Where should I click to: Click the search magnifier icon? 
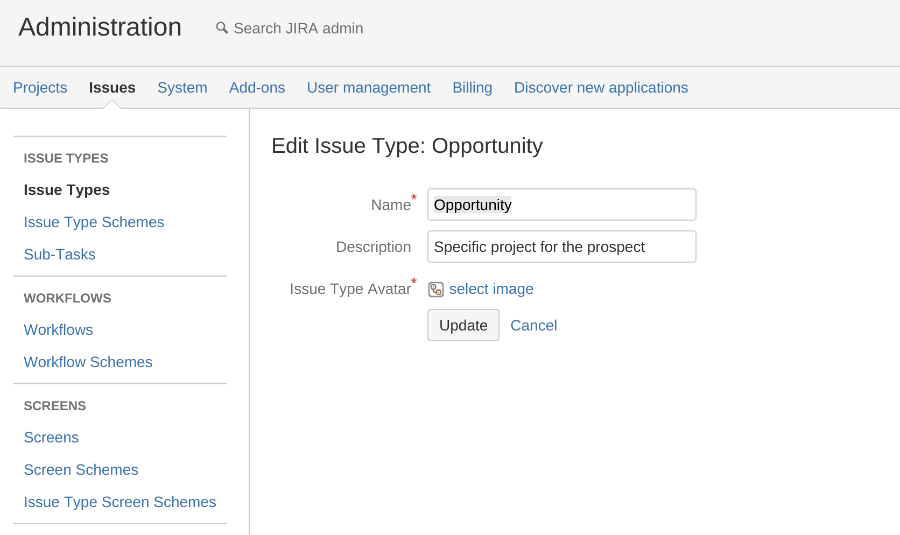(222, 28)
